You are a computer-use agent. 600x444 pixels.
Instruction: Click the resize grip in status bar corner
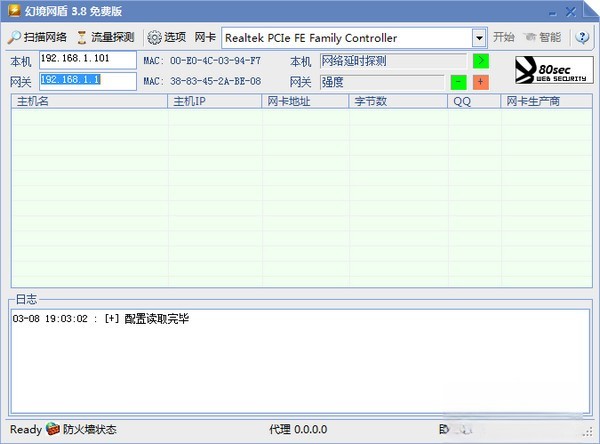coord(587,432)
